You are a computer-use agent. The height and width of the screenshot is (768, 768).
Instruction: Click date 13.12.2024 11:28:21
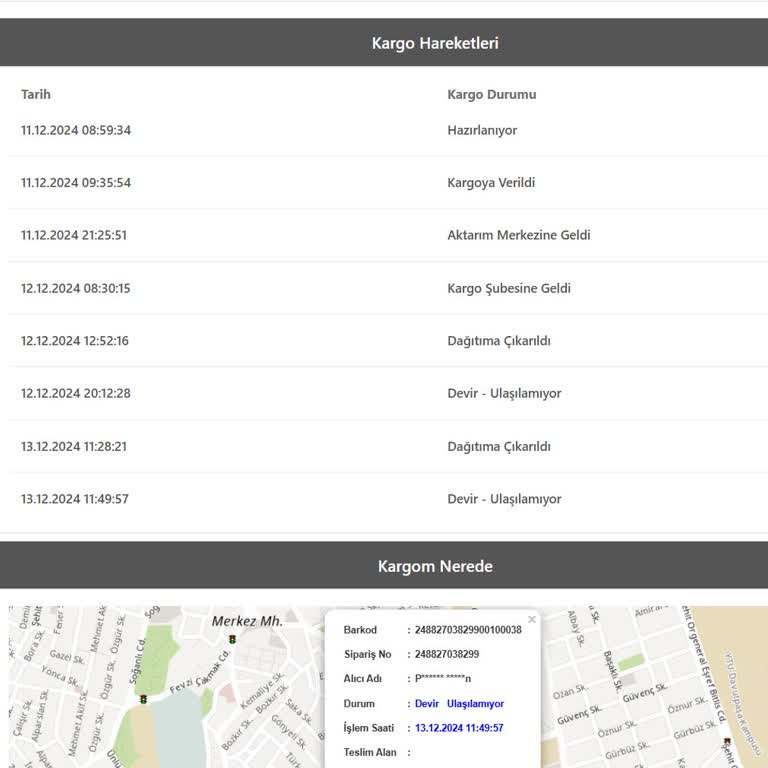tap(74, 446)
